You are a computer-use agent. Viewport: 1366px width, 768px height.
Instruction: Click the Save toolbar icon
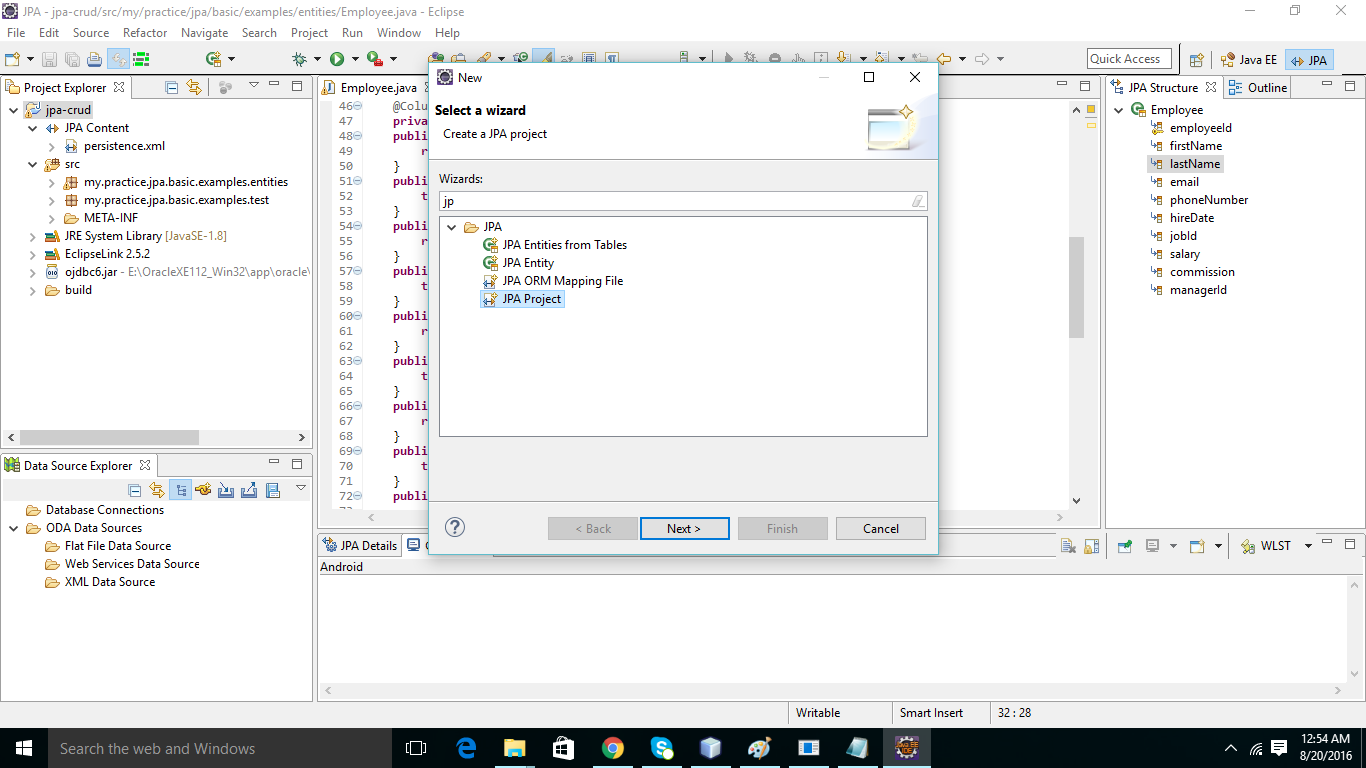(x=50, y=58)
